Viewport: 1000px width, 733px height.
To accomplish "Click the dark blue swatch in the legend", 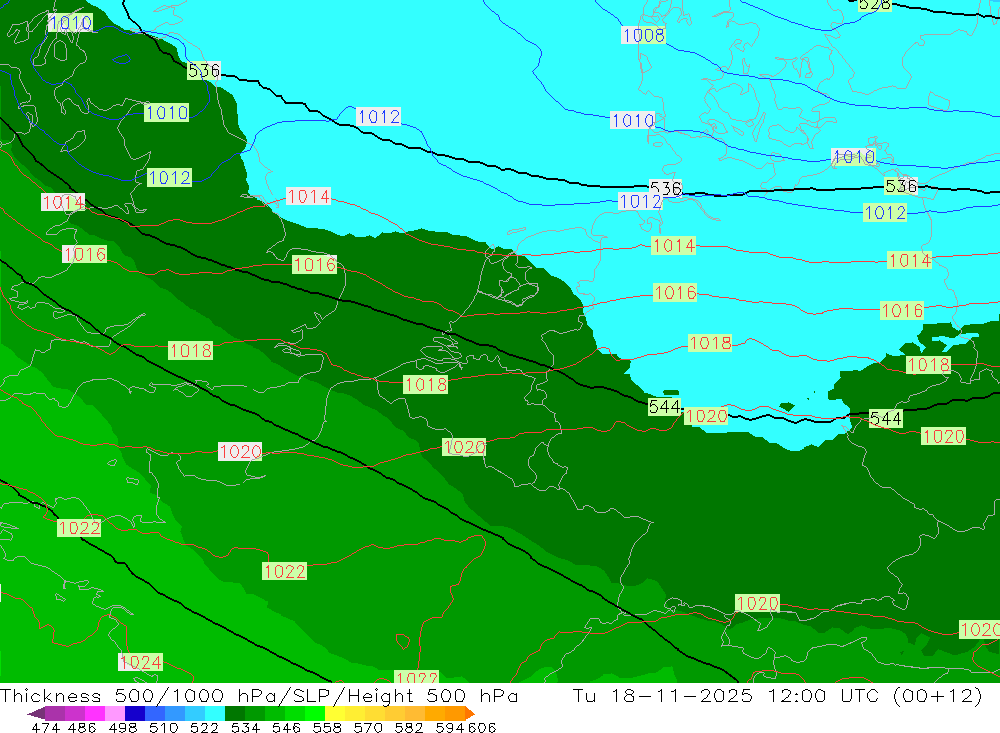I will pos(135,713).
